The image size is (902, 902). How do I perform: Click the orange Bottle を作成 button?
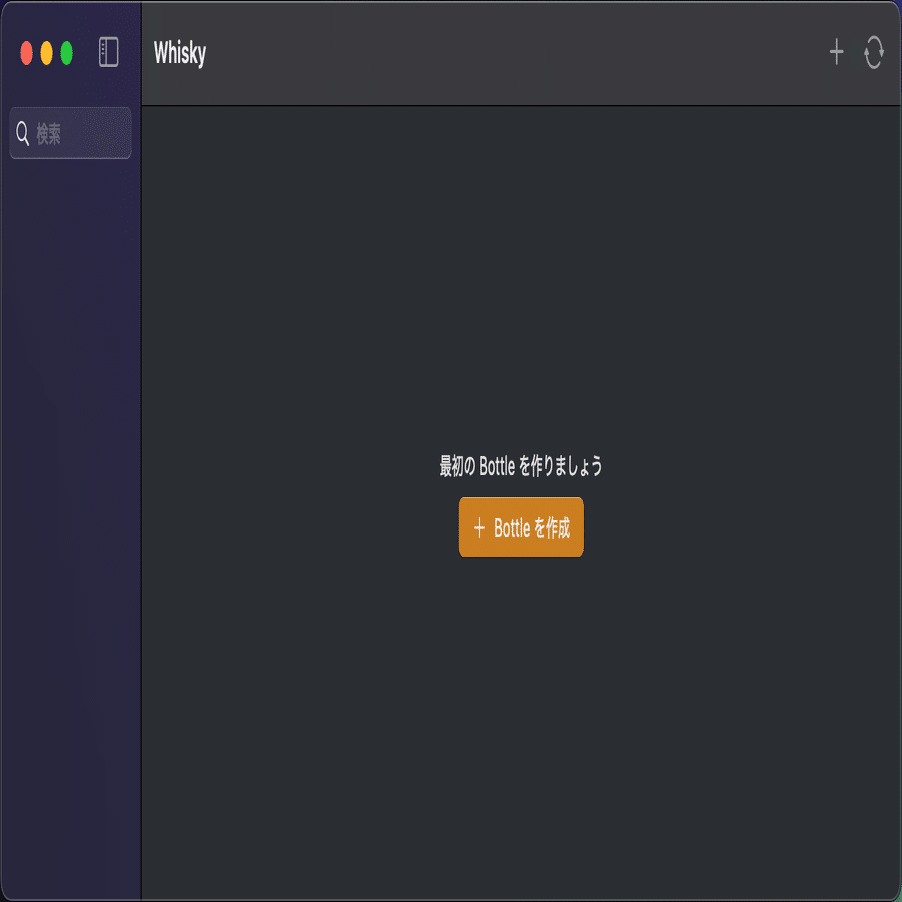[x=521, y=527]
